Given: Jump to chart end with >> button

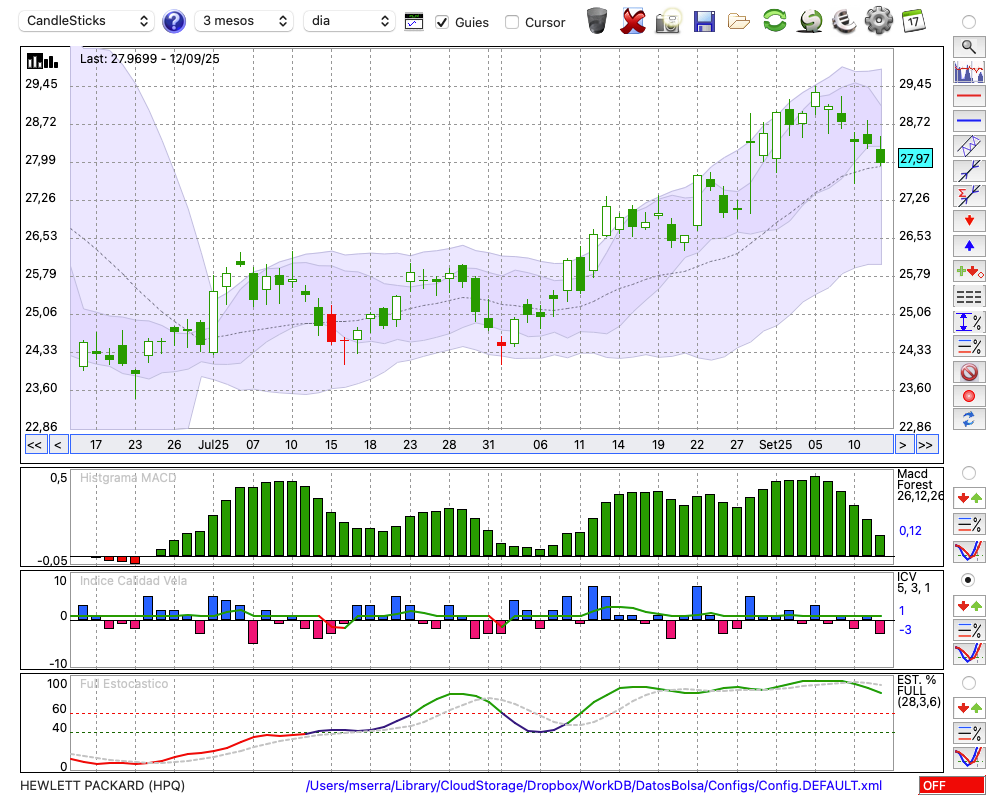Looking at the screenshot, I should coord(927,445).
